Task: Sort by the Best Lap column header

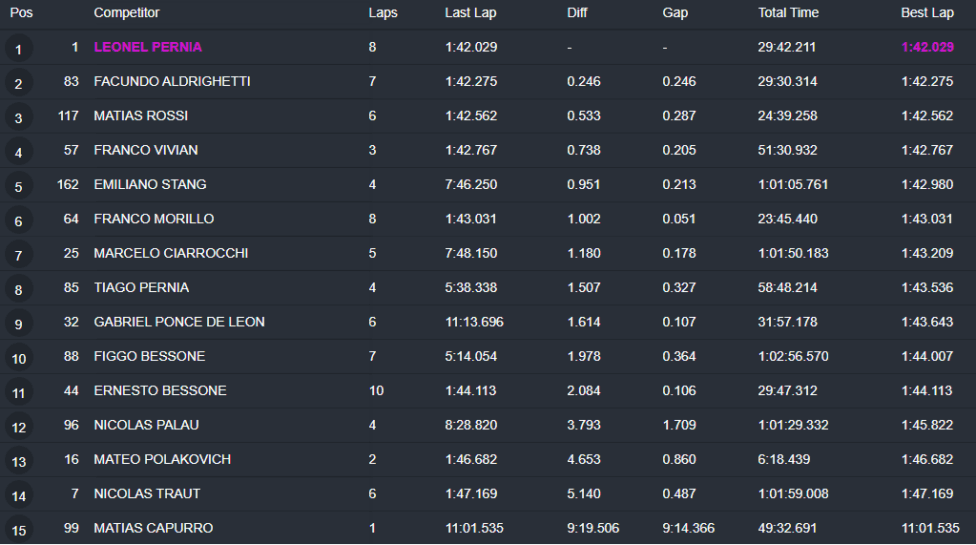Action: click(x=927, y=13)
